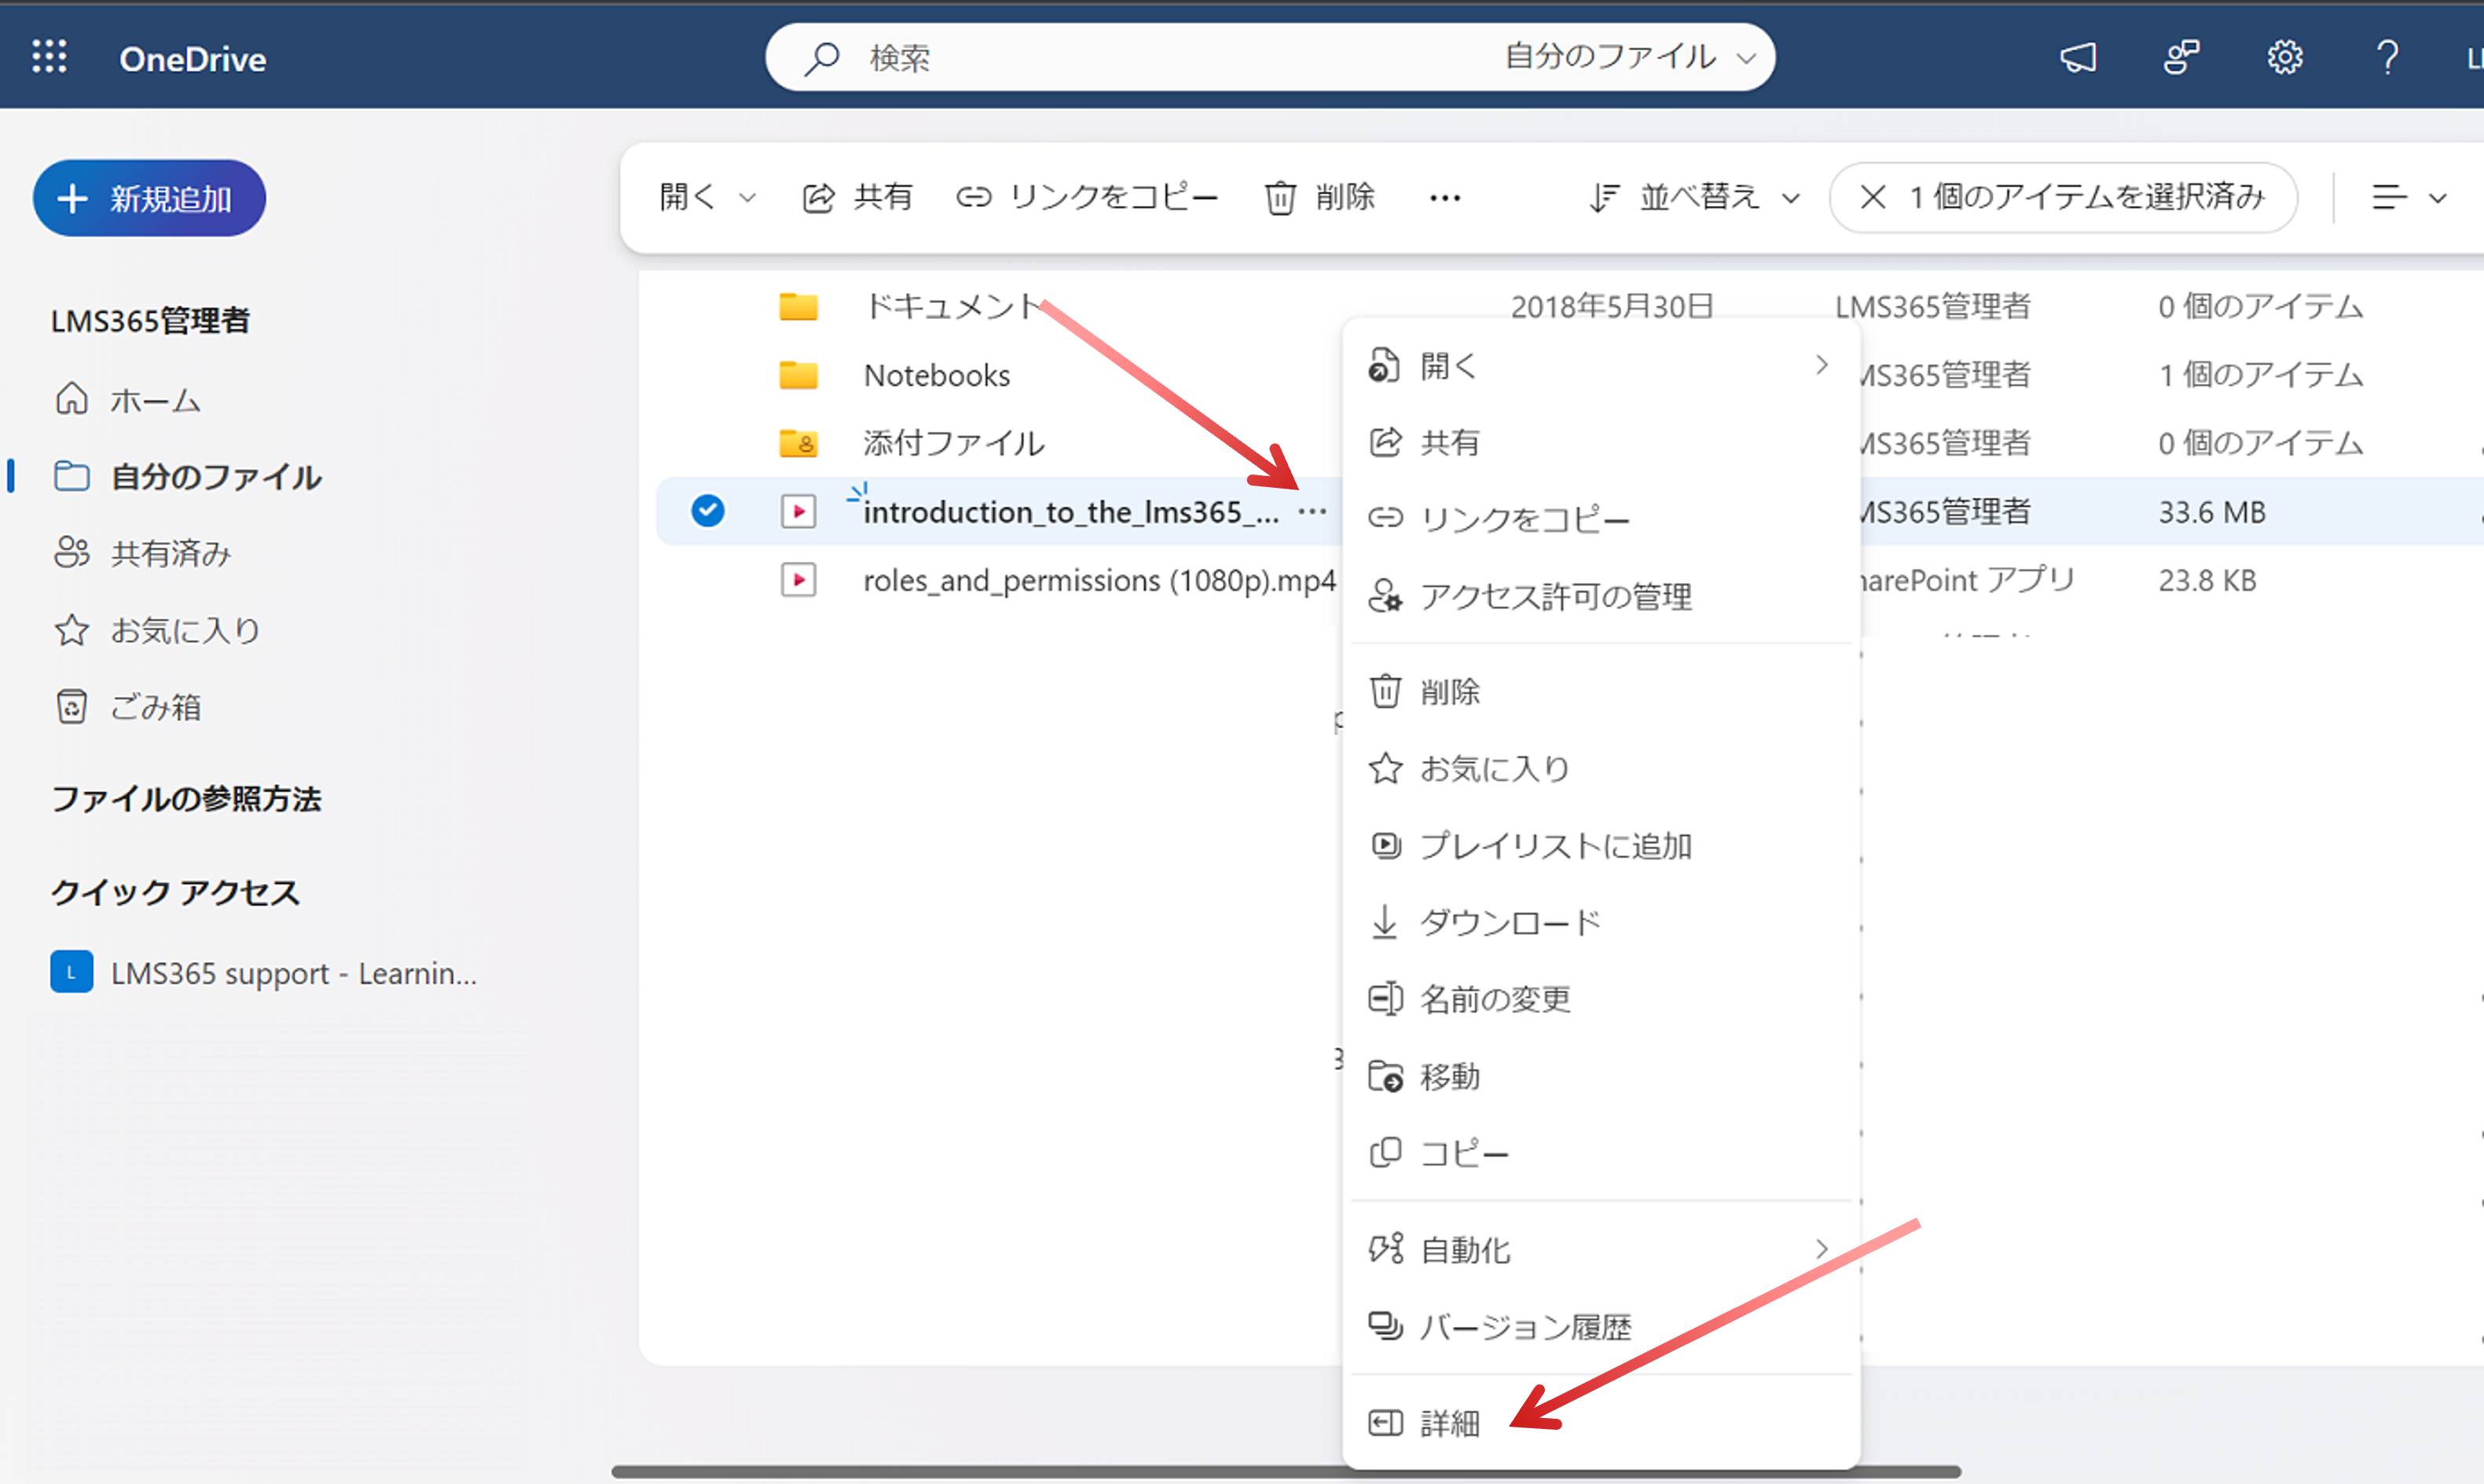
Task: Select 移動 in the context menu
Action: pyautogui.click(x=1600, y=1076)
